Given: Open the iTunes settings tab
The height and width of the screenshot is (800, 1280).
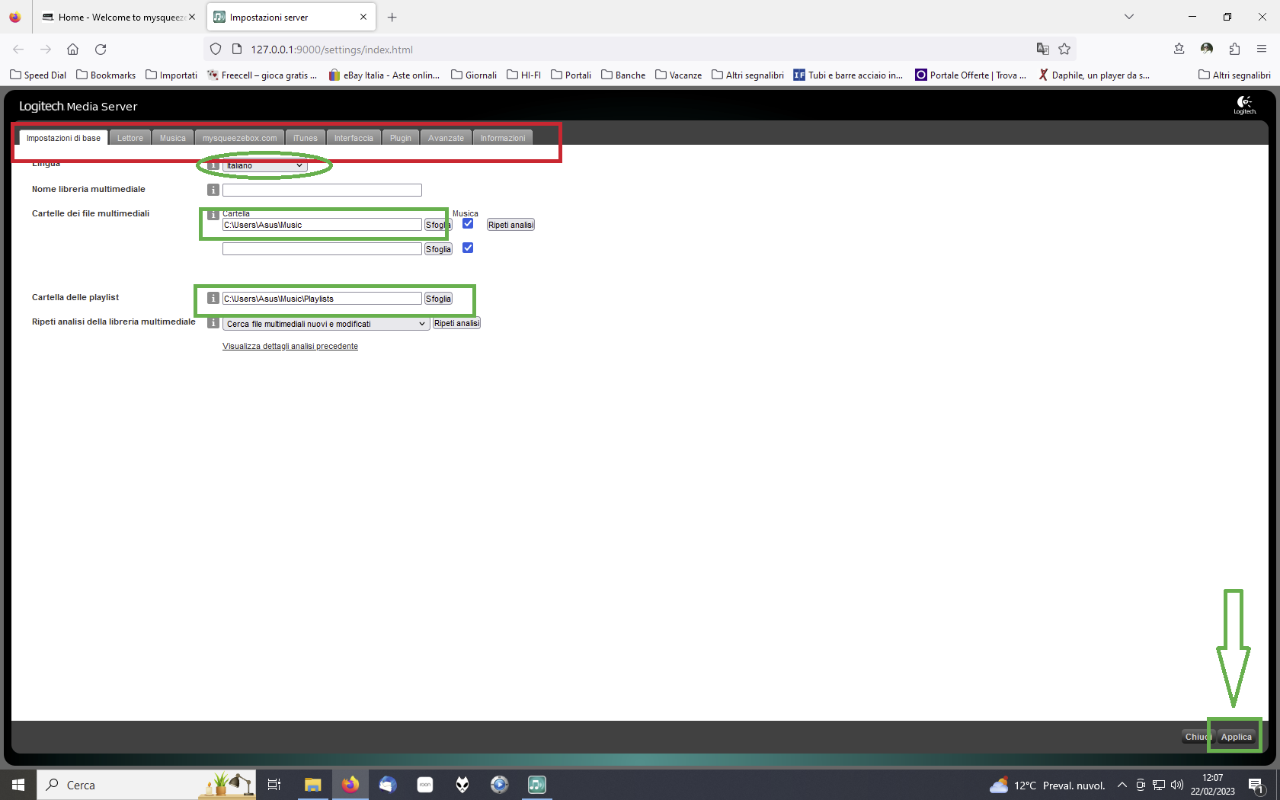Looking at the screenshot, I should click(305, 138).
